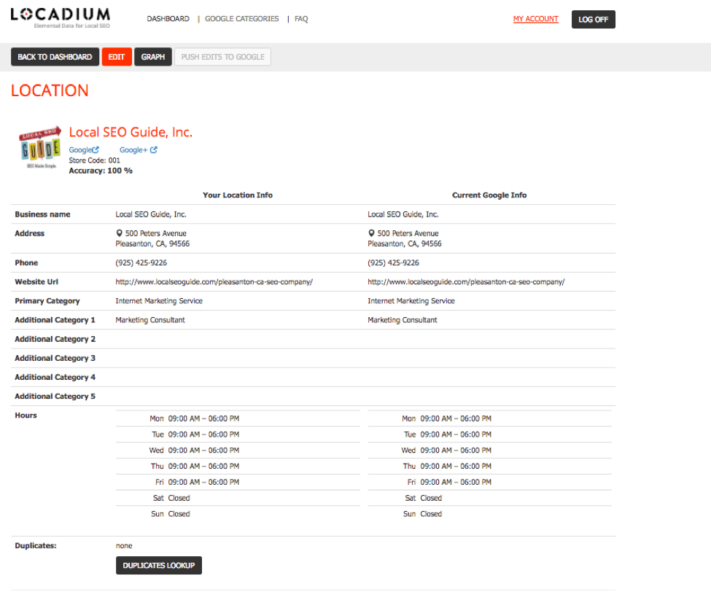Open the Graph view button

tap(153, 57)
